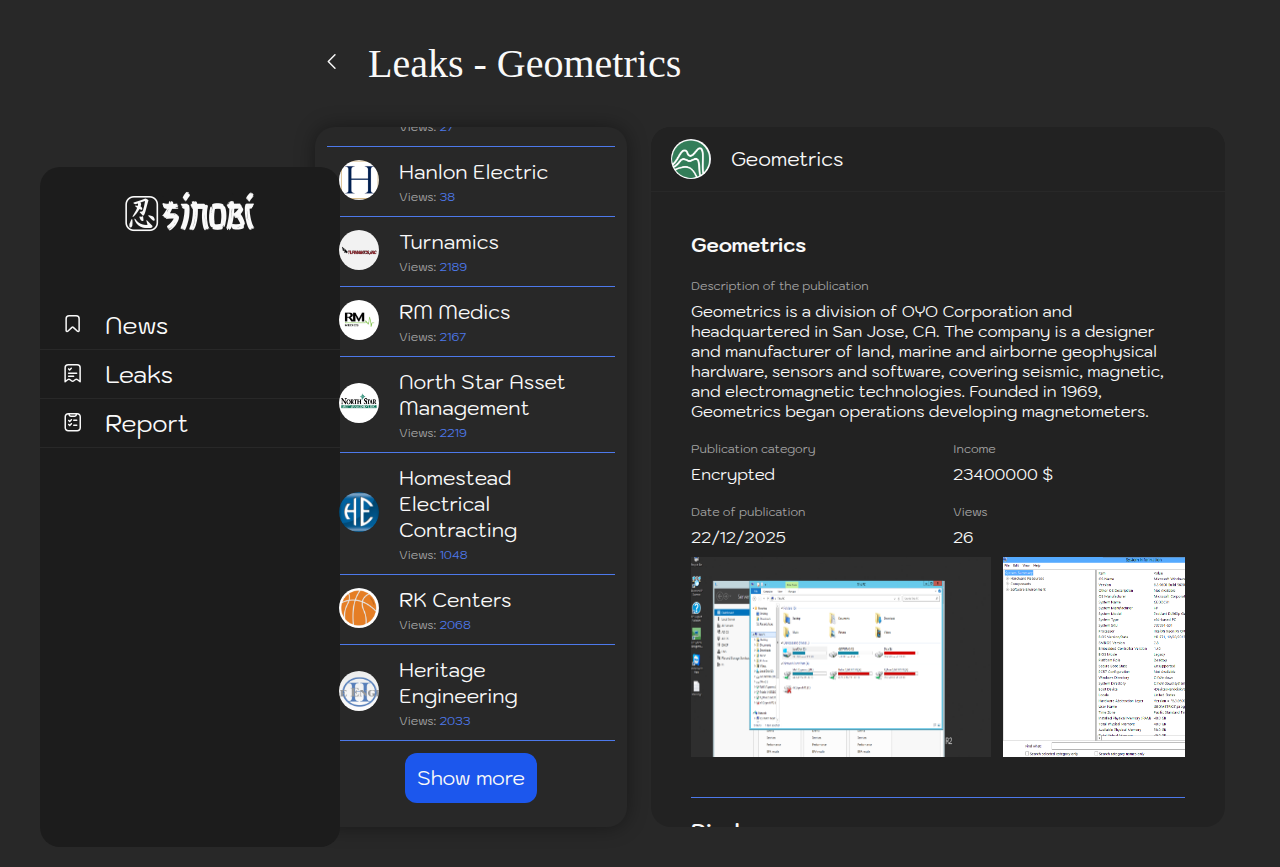This screenshot has width=1280, height=867.
Task: Click the Hanlon Electric logo icon
Action: [x=359, y=180]
